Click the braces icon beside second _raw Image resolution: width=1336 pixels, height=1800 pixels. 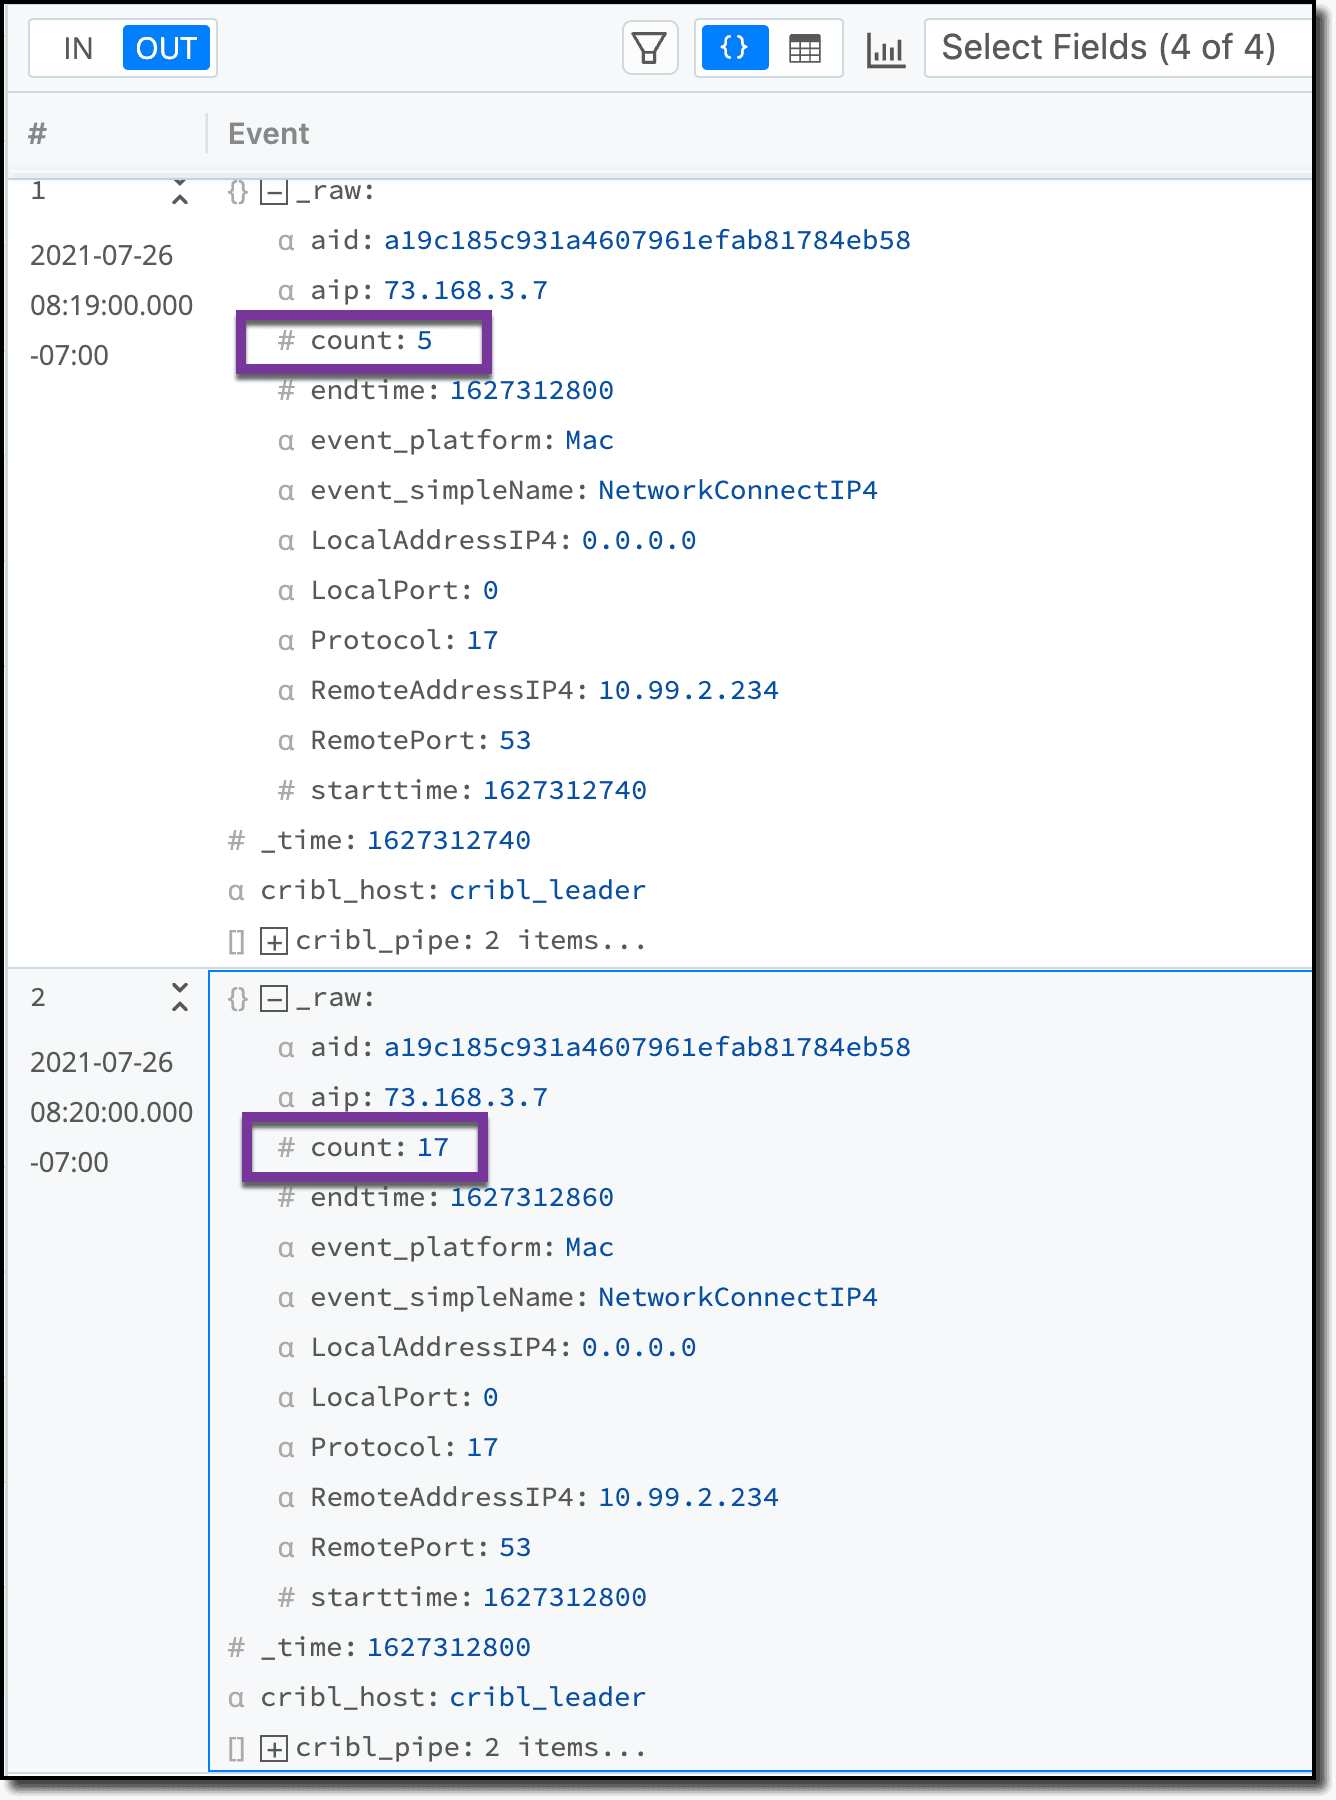(x=238, y=998)
